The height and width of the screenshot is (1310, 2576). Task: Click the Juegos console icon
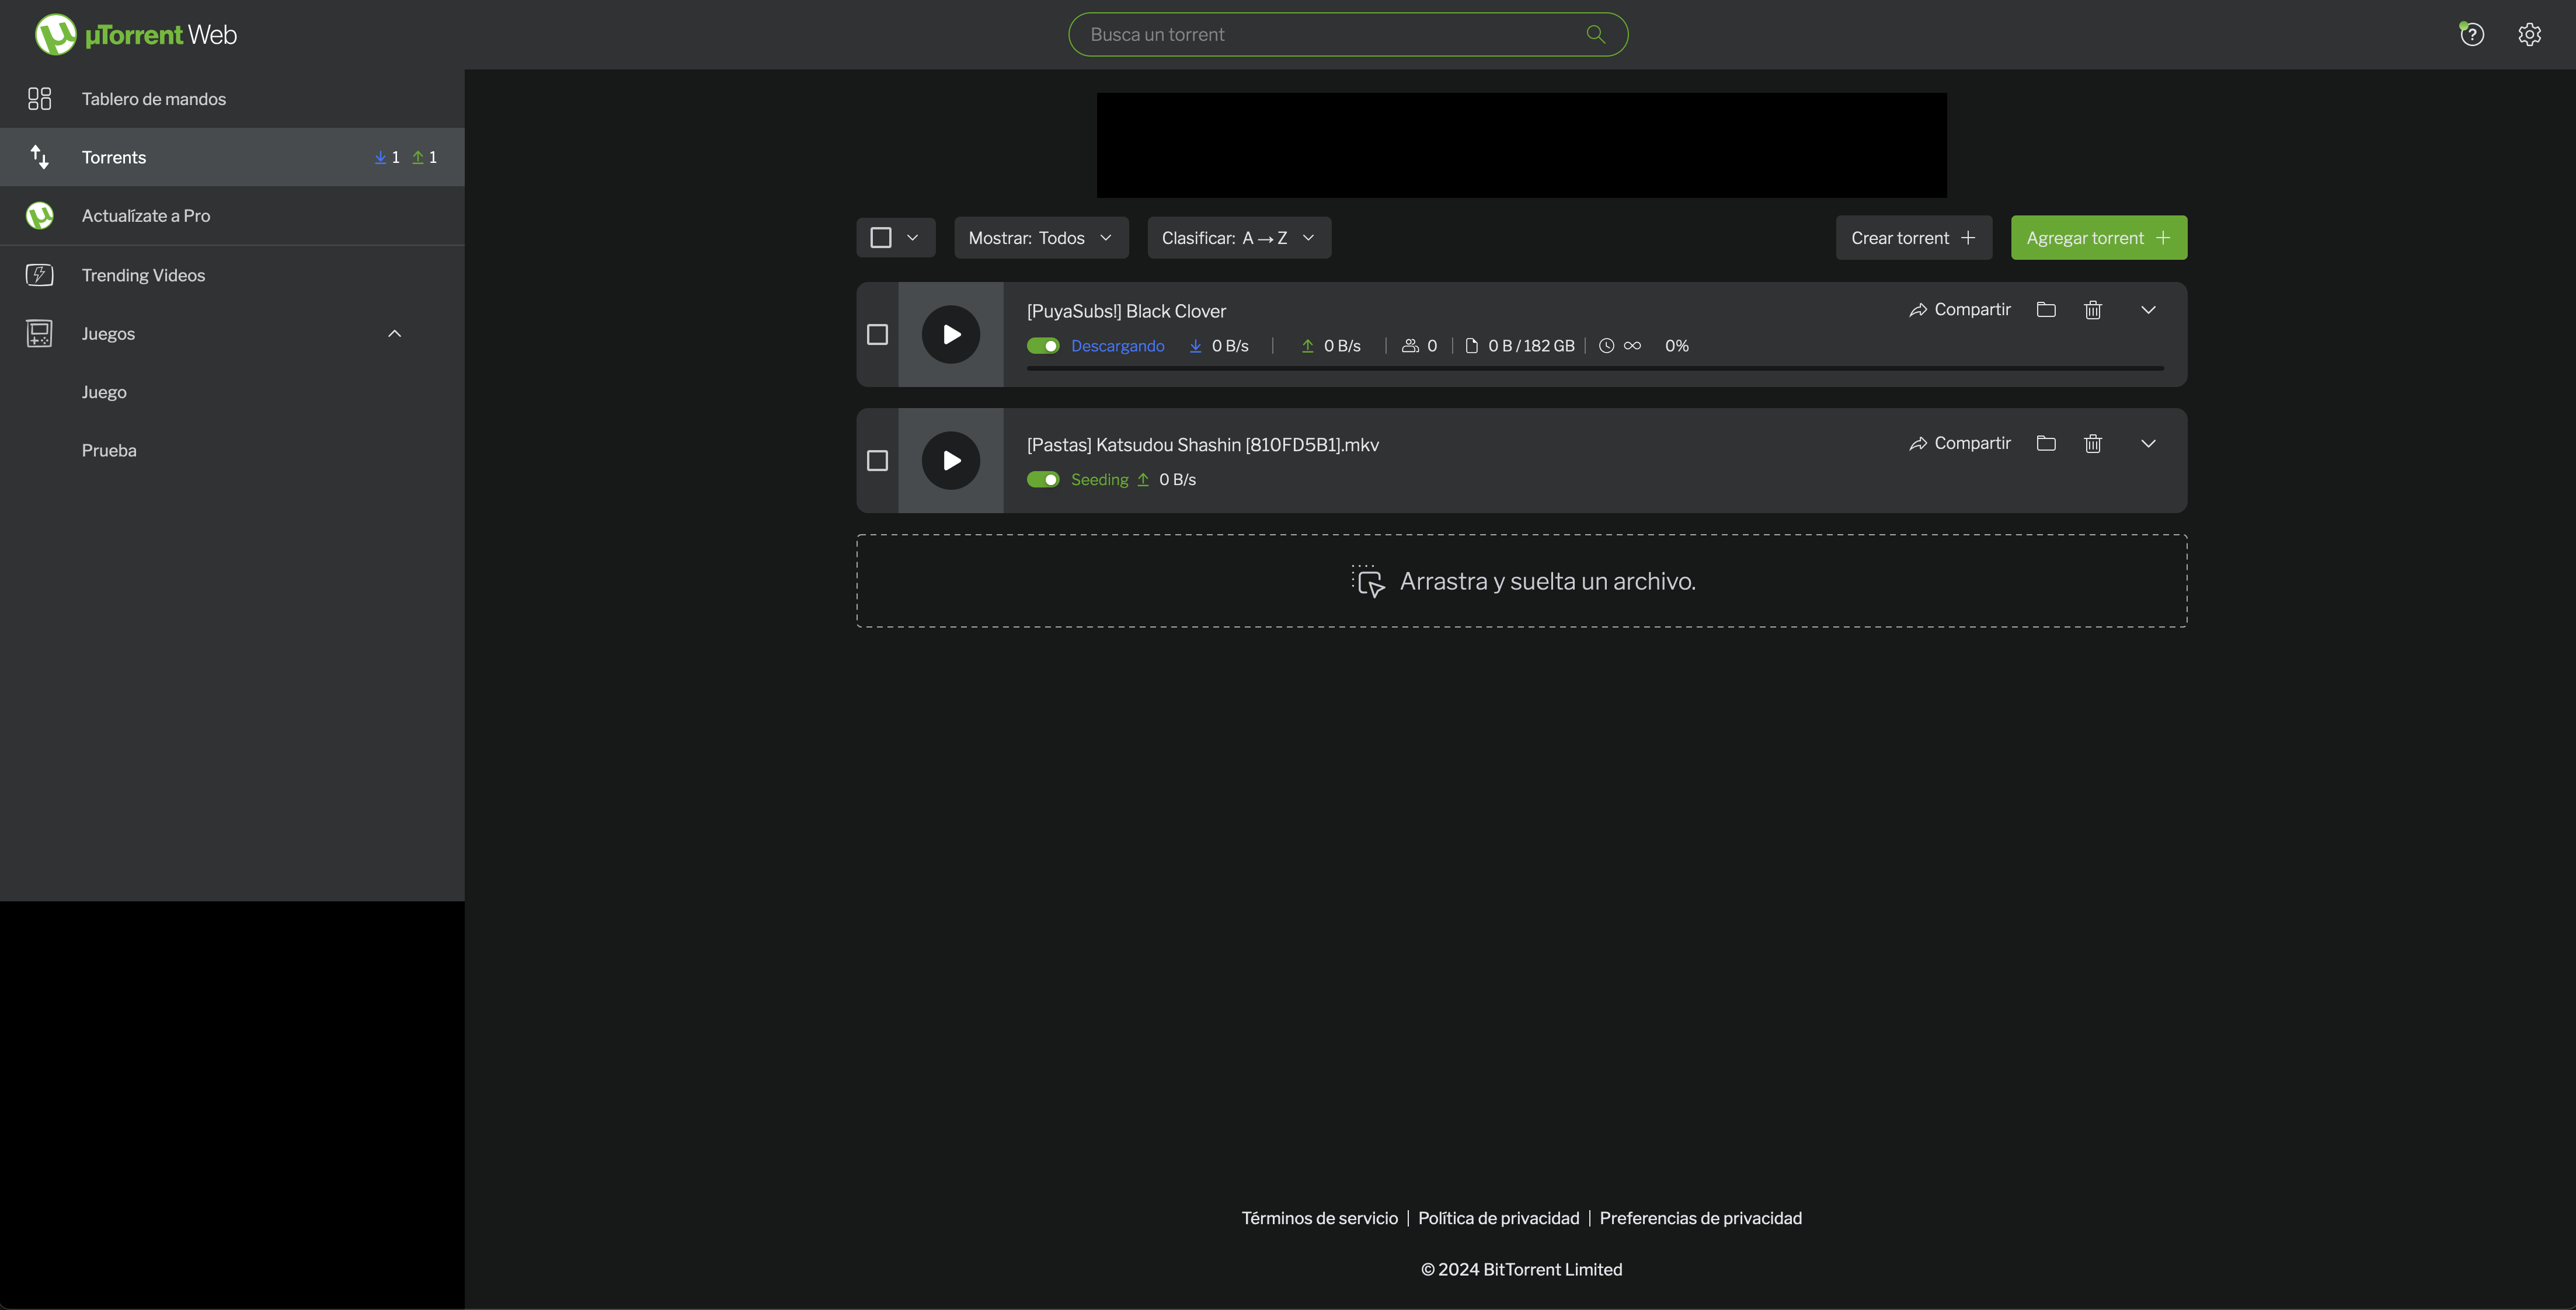[39, 334]
